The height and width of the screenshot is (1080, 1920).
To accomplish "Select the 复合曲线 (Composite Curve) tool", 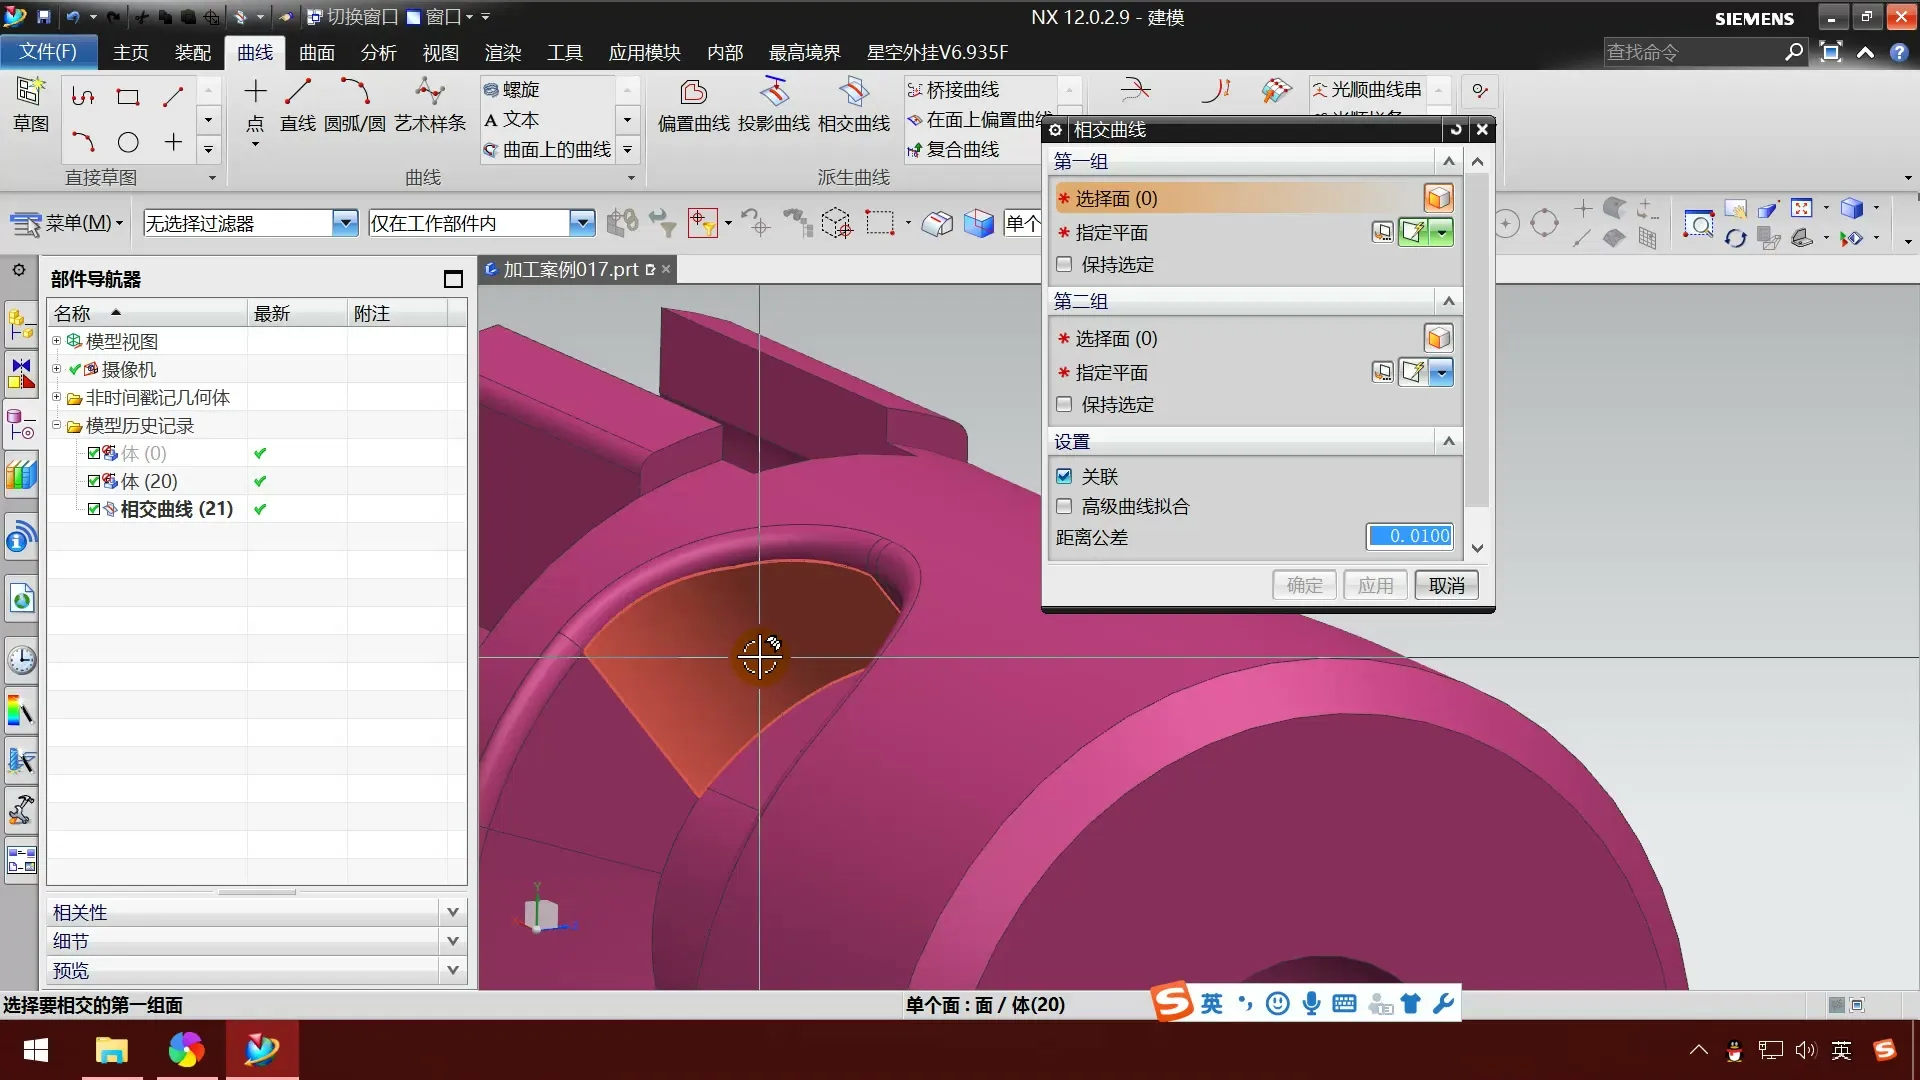I will 956,149.
